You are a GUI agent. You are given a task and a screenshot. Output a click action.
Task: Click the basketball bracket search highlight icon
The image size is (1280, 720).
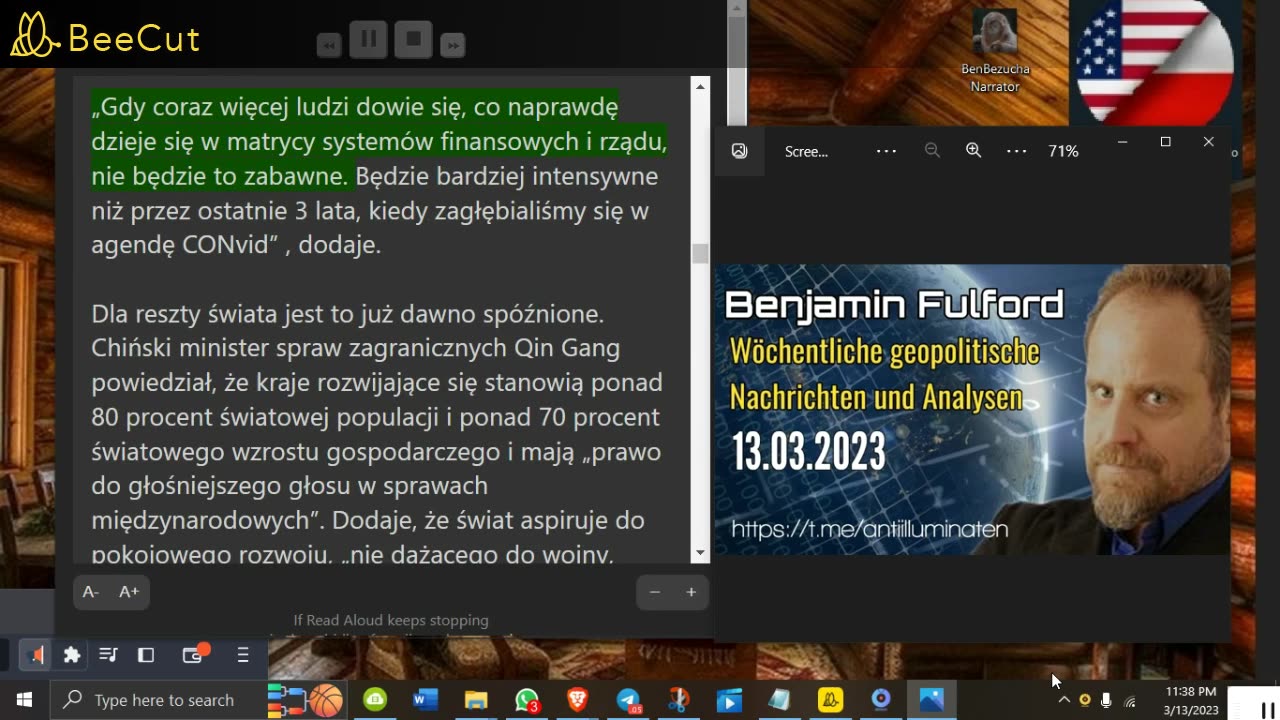point(306,700)
